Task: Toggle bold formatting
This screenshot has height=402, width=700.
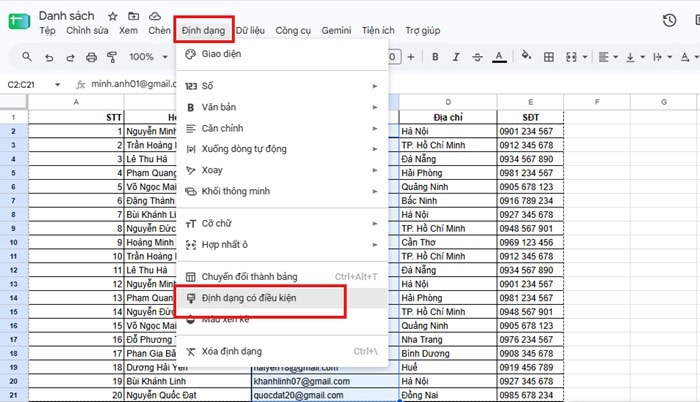Action: [435, 57]
